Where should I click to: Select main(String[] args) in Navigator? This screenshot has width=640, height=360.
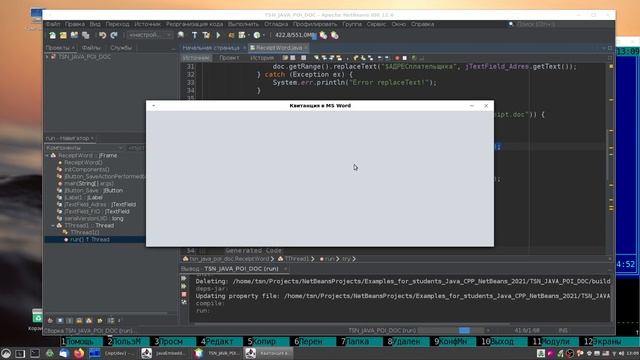pos(89,183)
